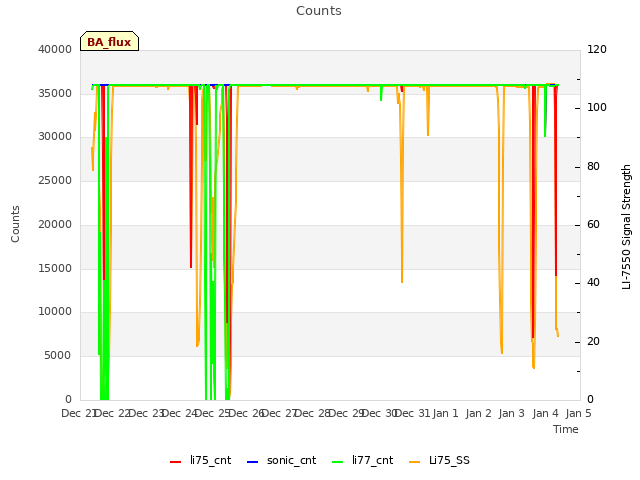Viewport: 640px width, 480px height.
Task: Click the 'Jan 2' date label
Action: [478, 413]
